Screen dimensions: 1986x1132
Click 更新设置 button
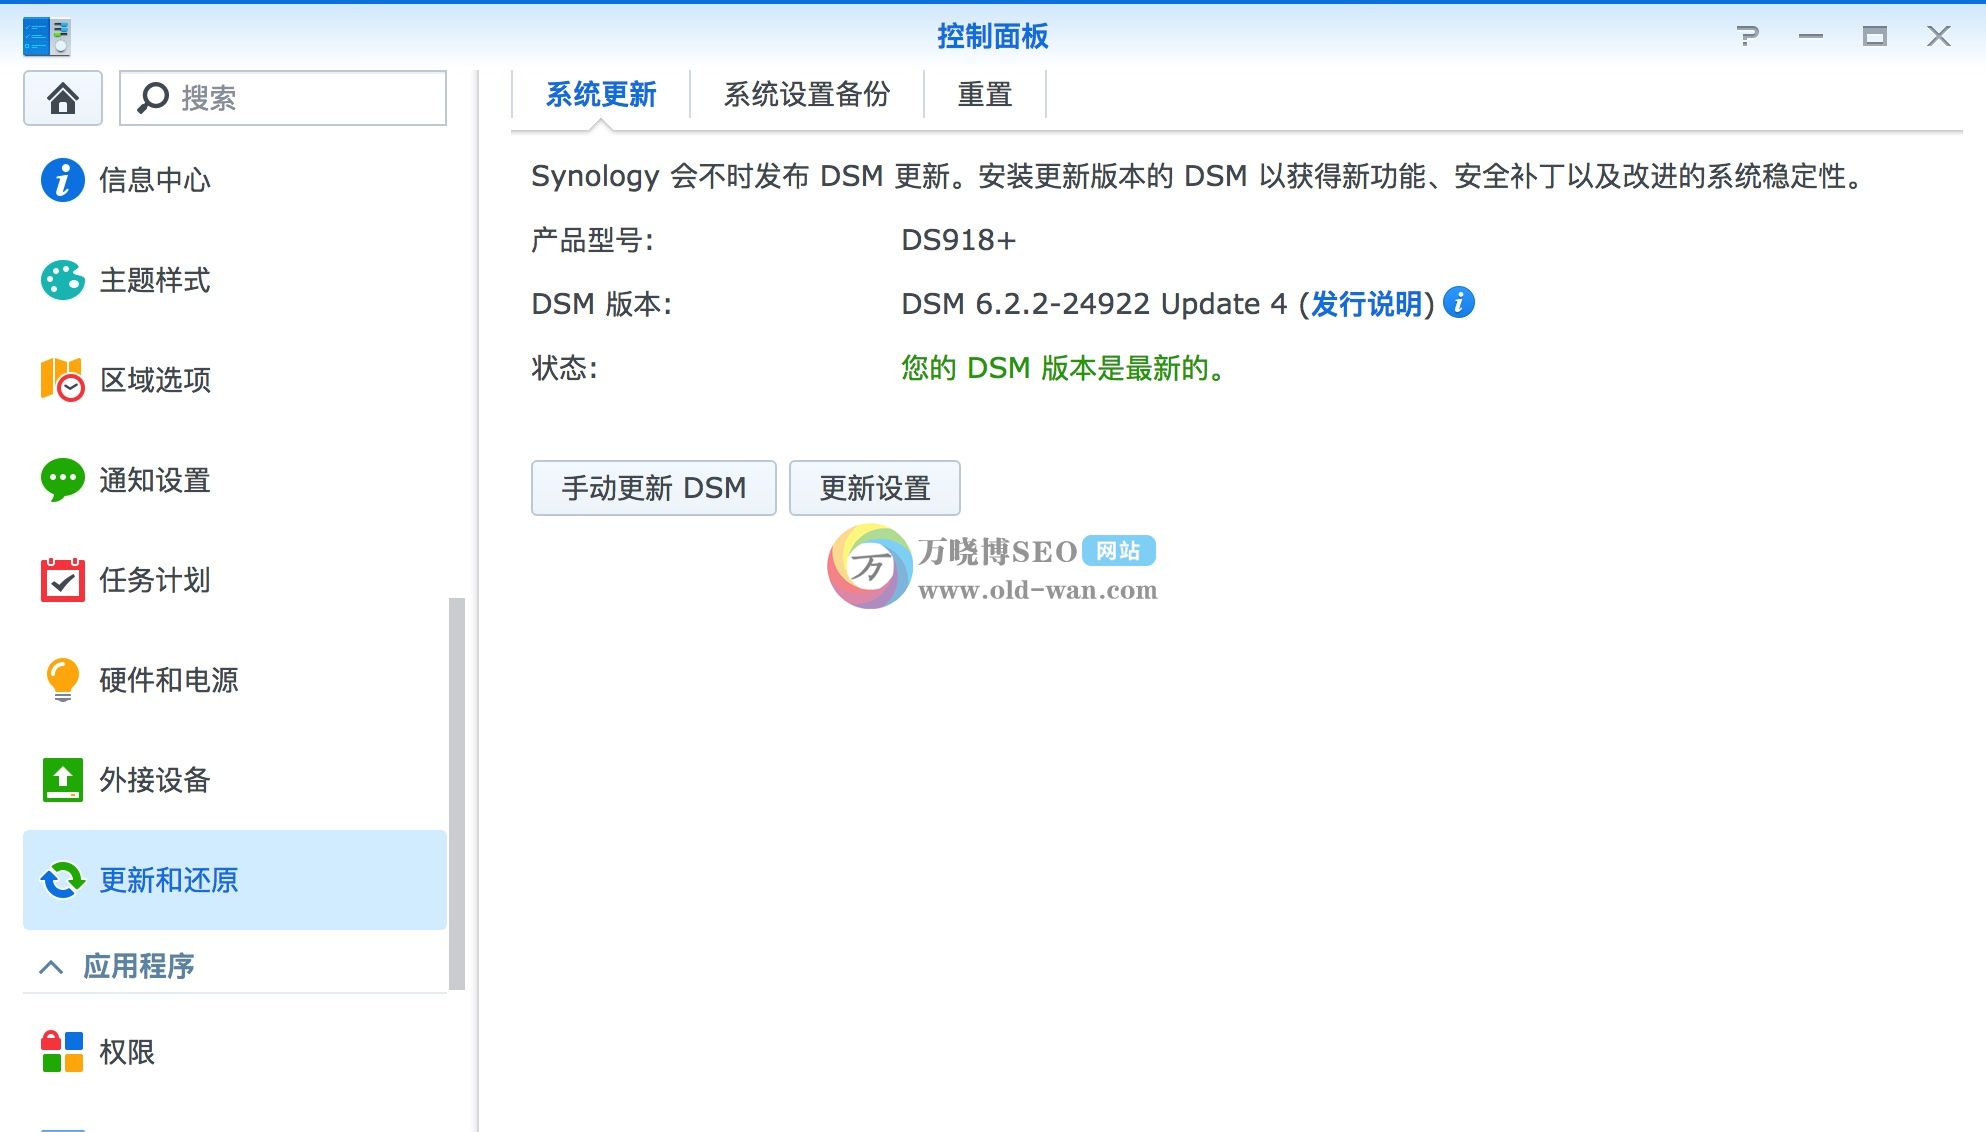pyautogui.click(x=875, y=488)
